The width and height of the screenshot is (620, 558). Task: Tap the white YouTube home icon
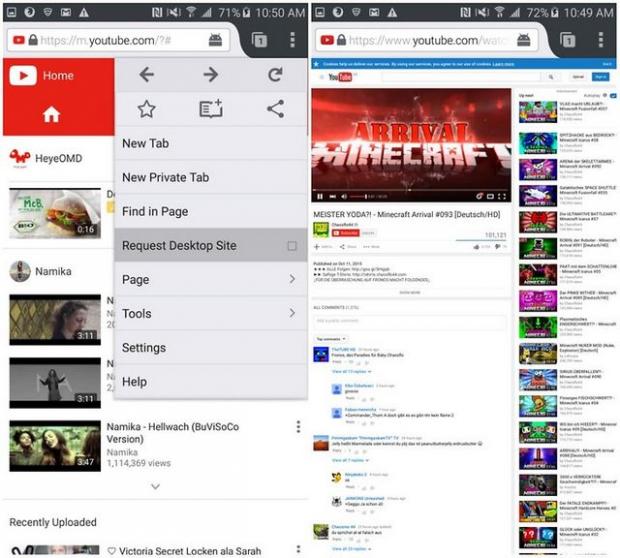51,115
